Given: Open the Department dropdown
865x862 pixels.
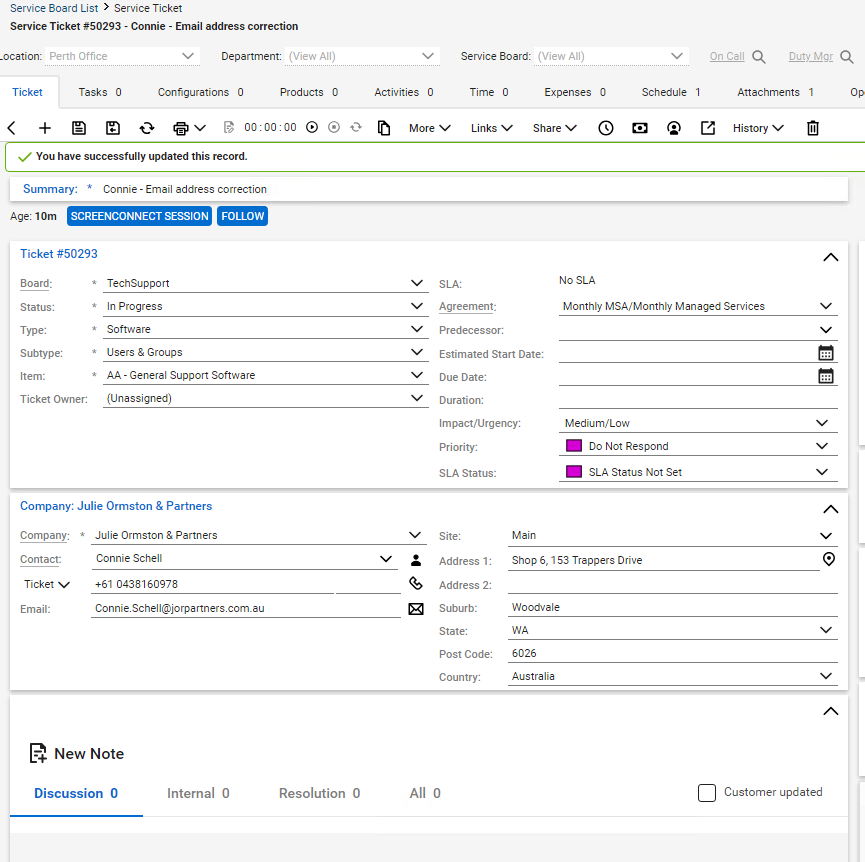Looking at the screenshot, I should 362,56.
